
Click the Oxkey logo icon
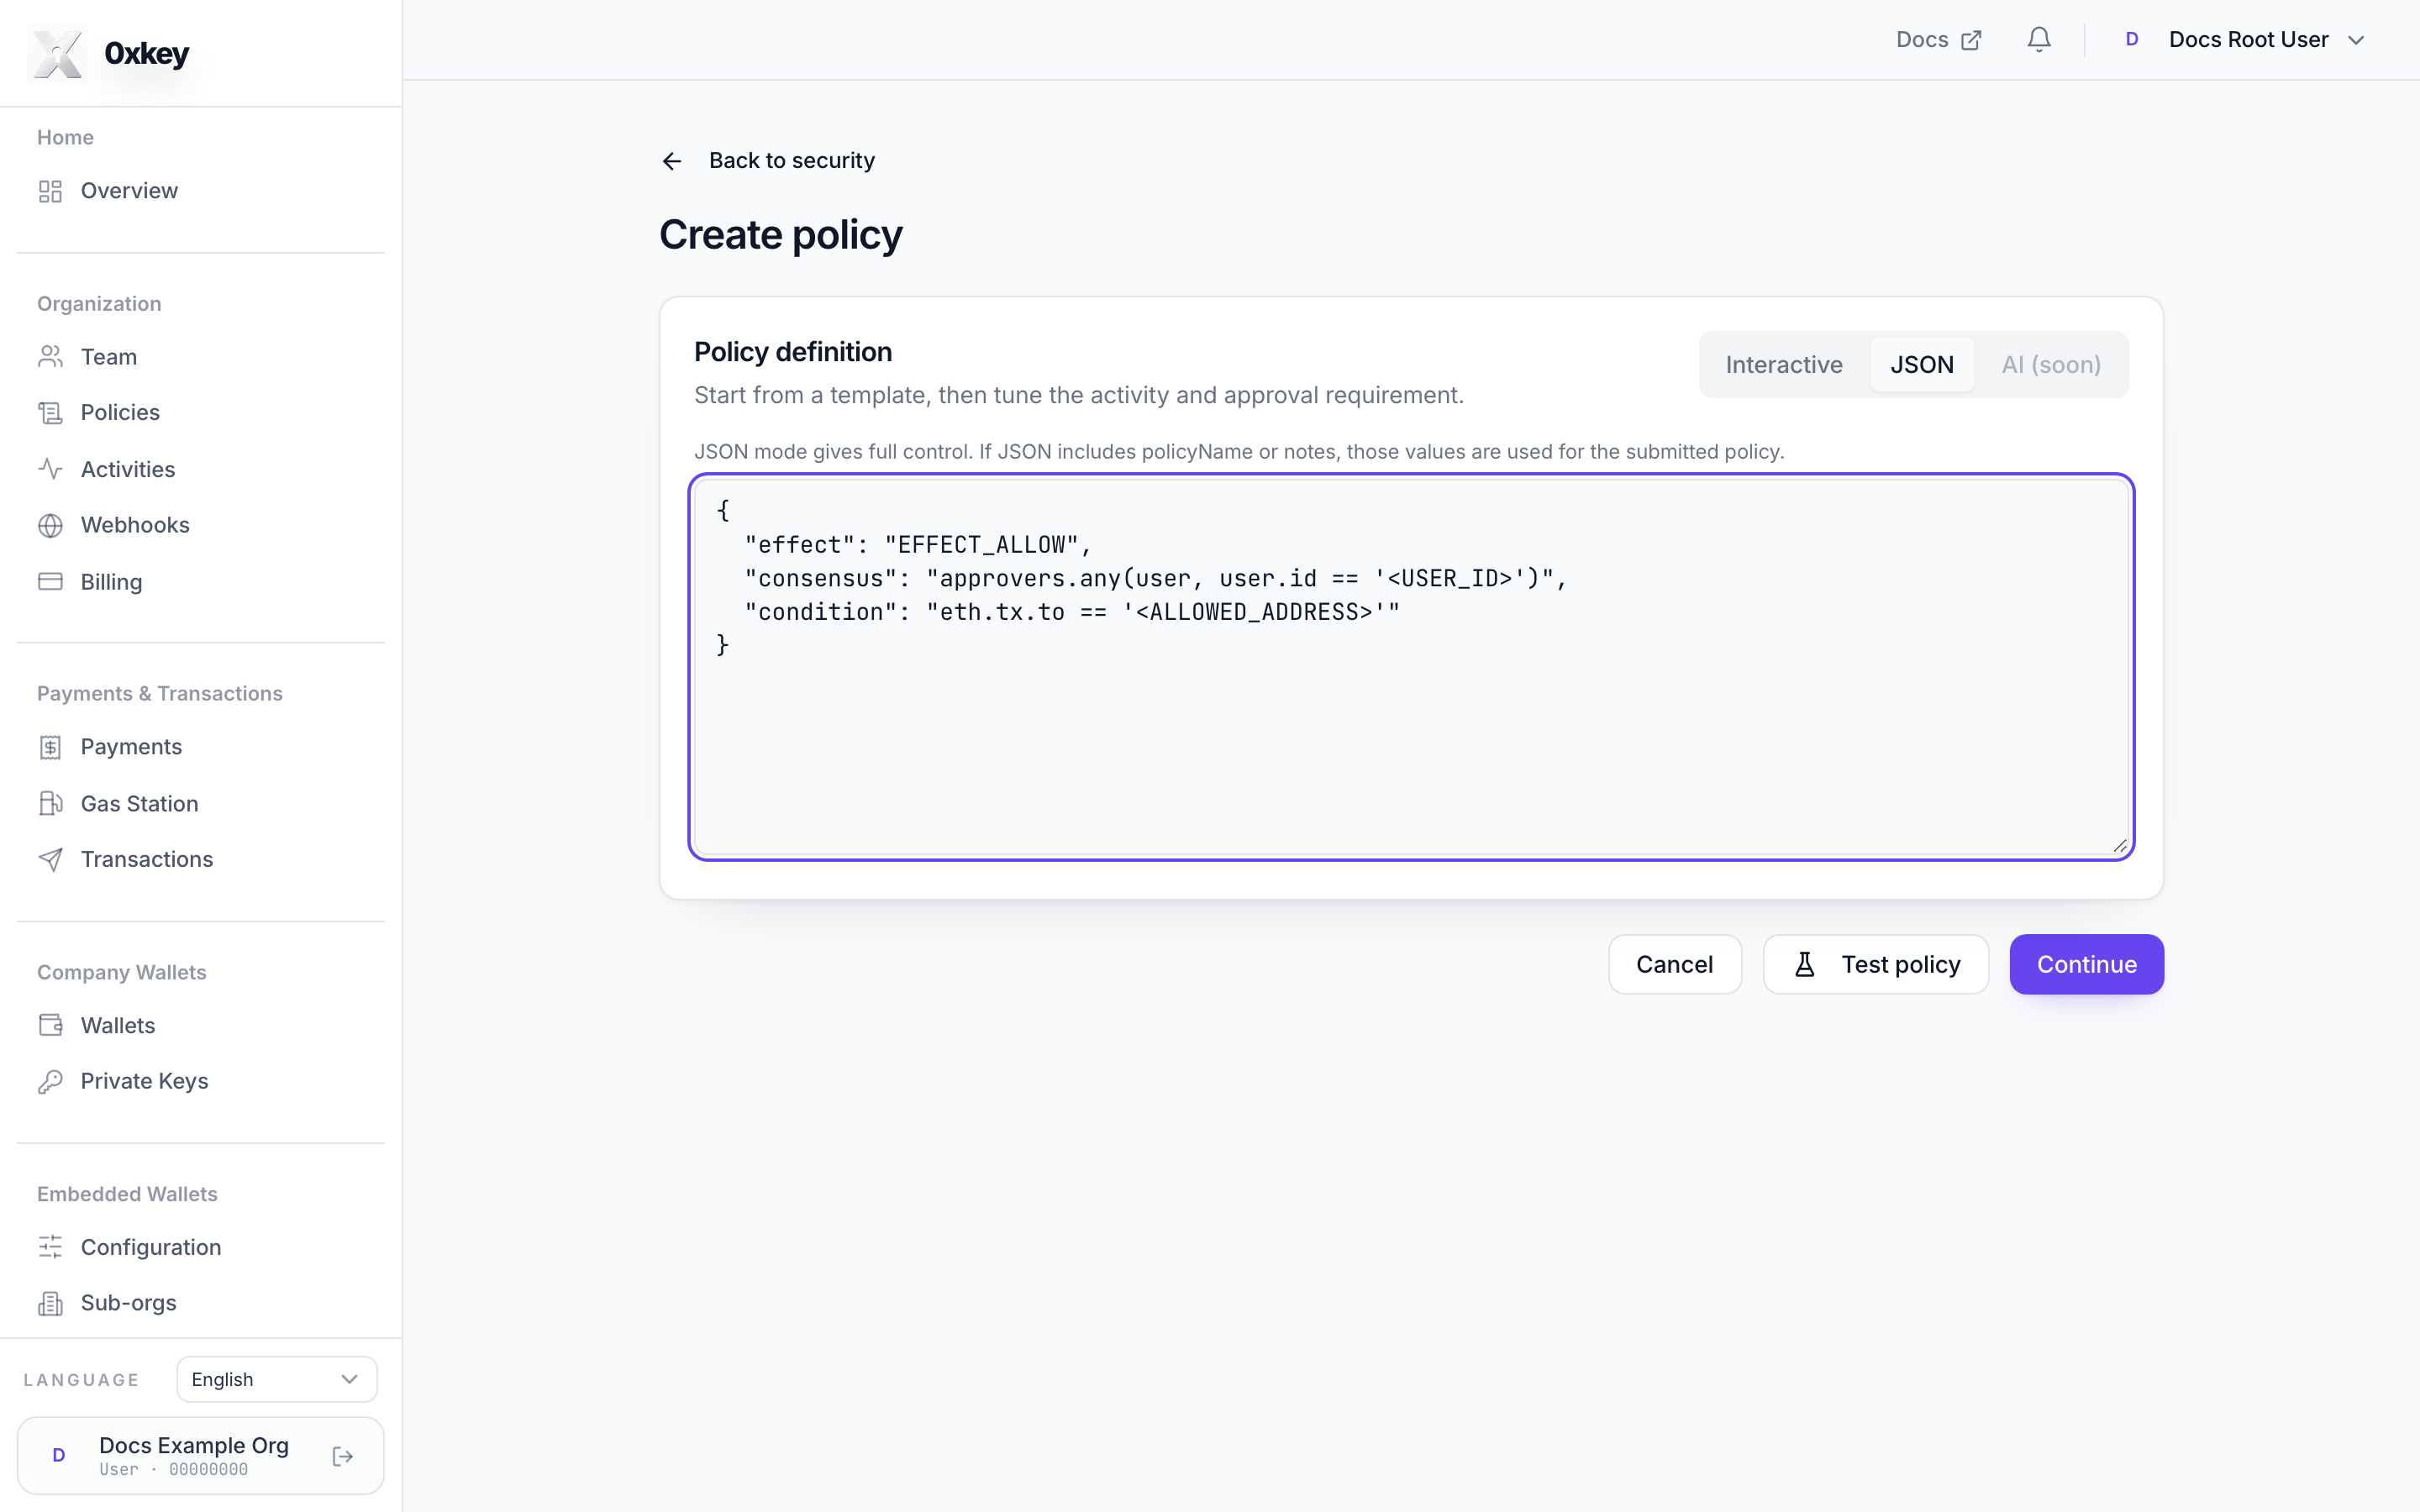point(58,53)
